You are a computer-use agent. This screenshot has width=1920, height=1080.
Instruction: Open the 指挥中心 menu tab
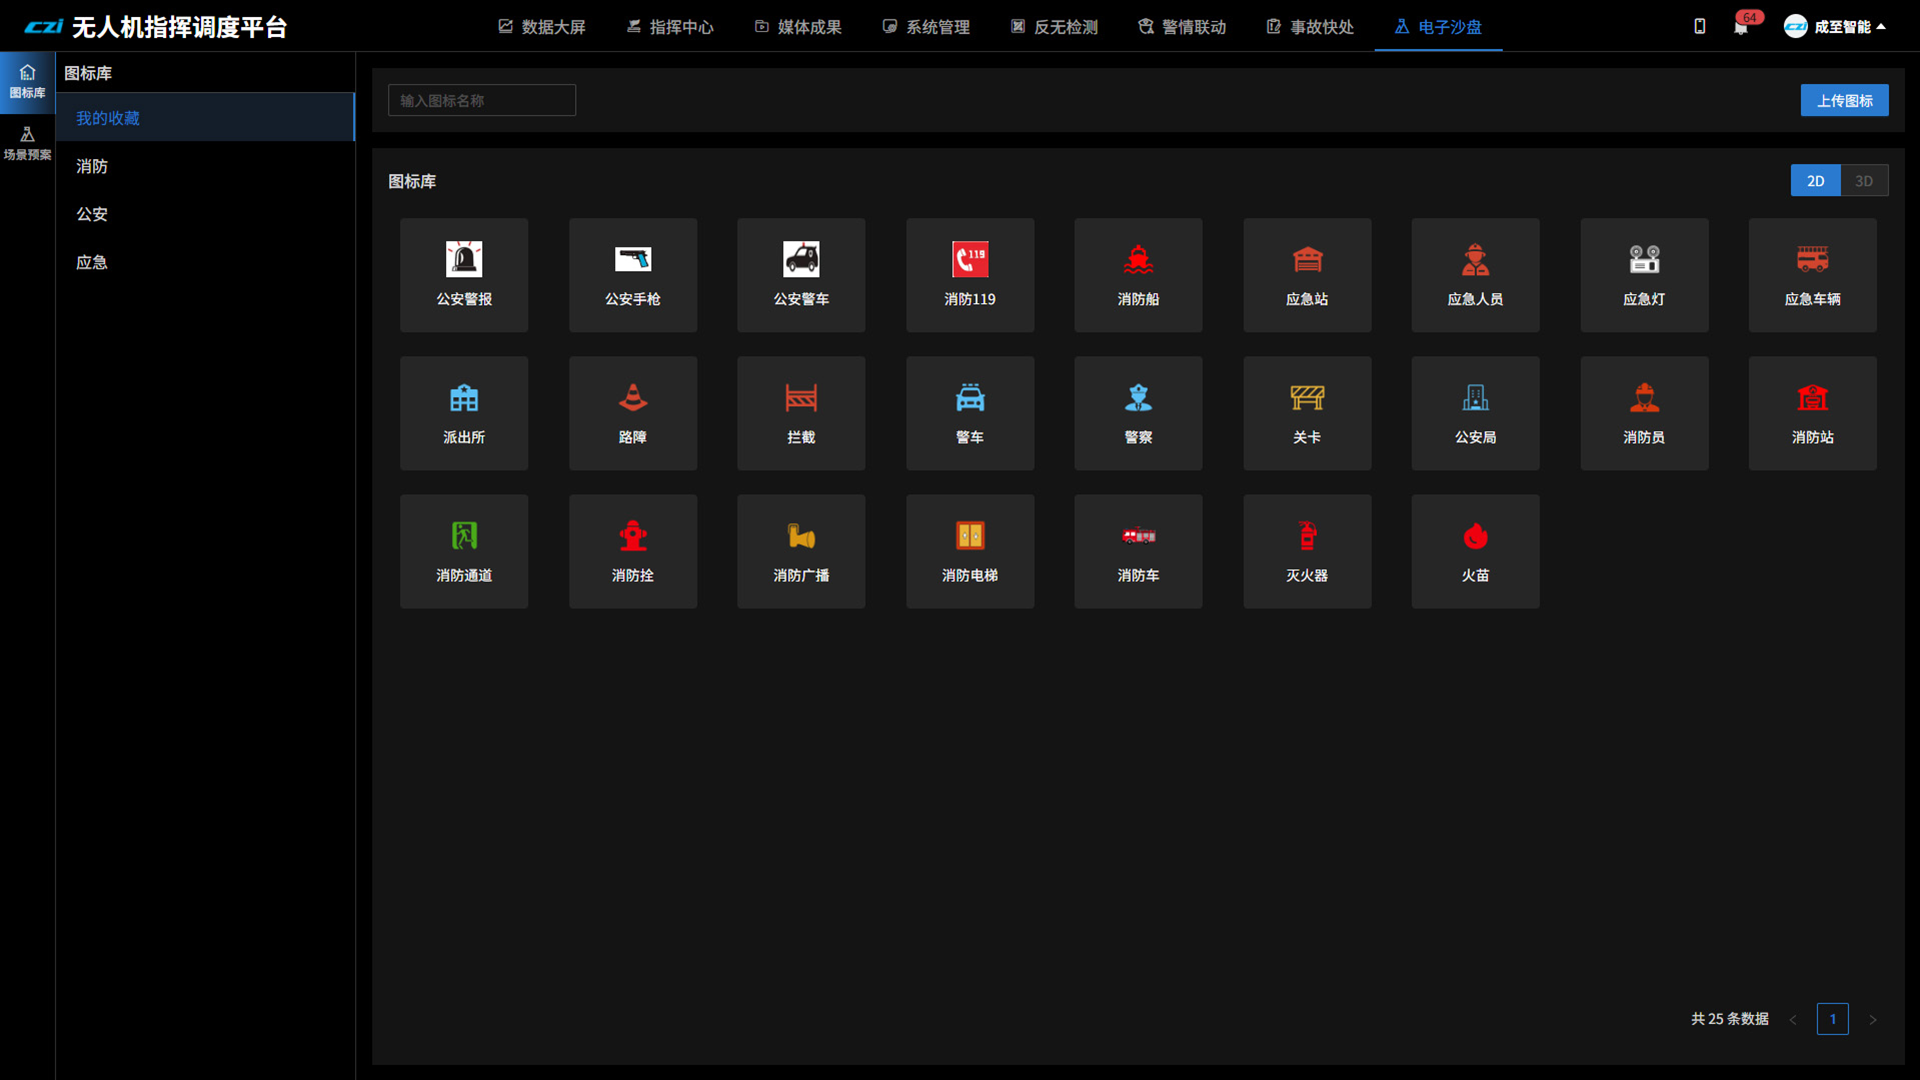coord(670,27)
